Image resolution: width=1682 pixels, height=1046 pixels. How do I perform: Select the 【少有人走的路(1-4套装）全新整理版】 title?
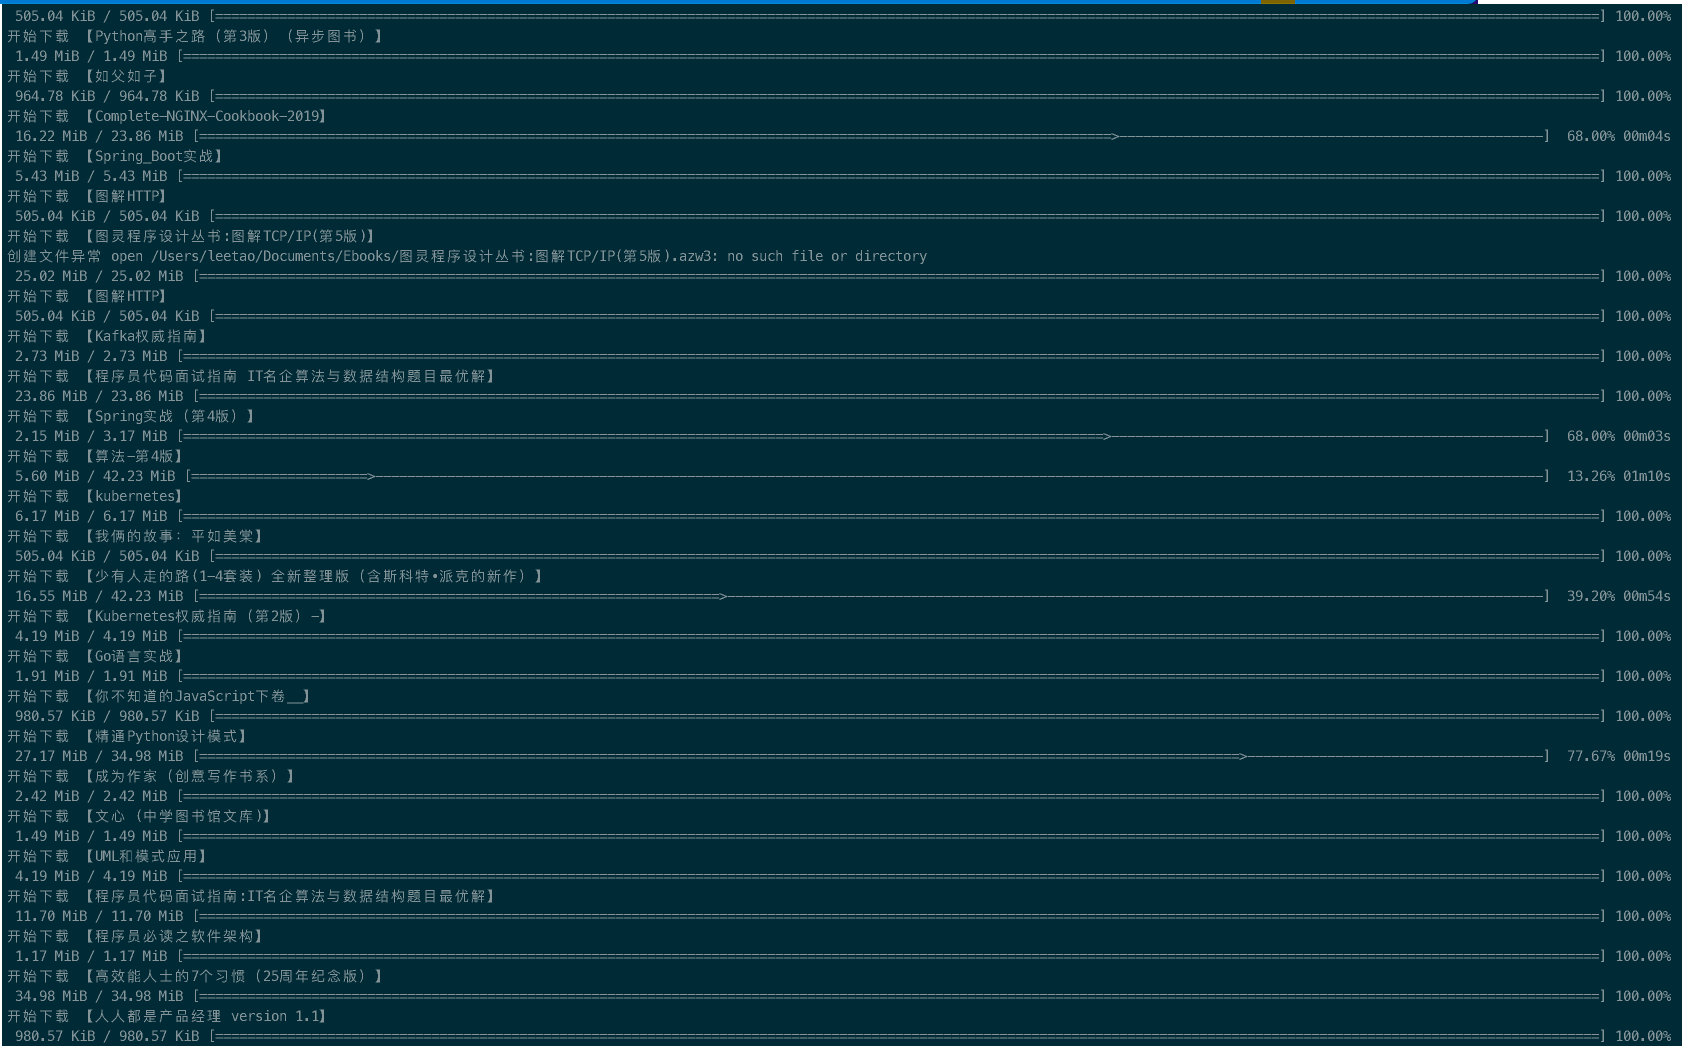(313, 576)
